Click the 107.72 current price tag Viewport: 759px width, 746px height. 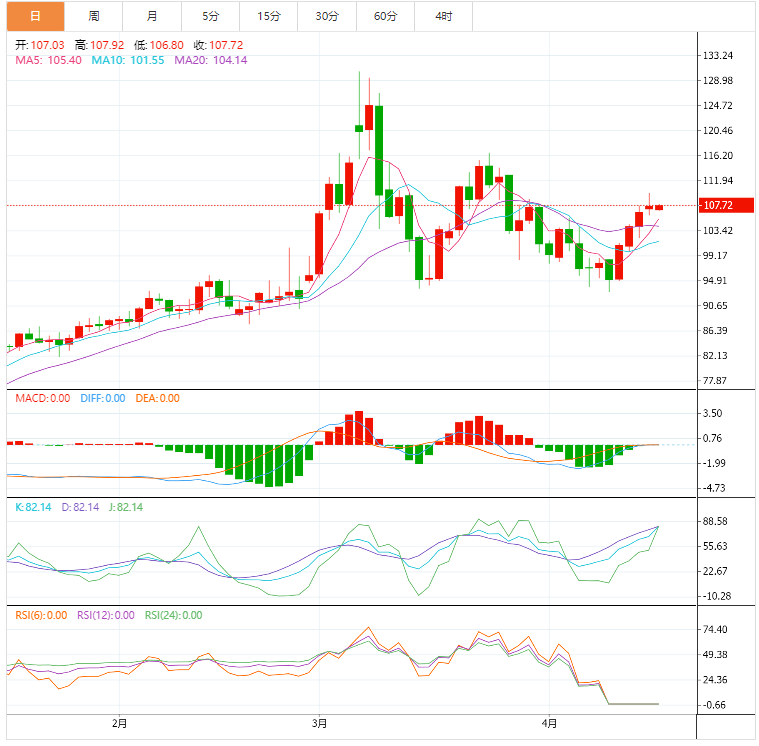[719, 205]
